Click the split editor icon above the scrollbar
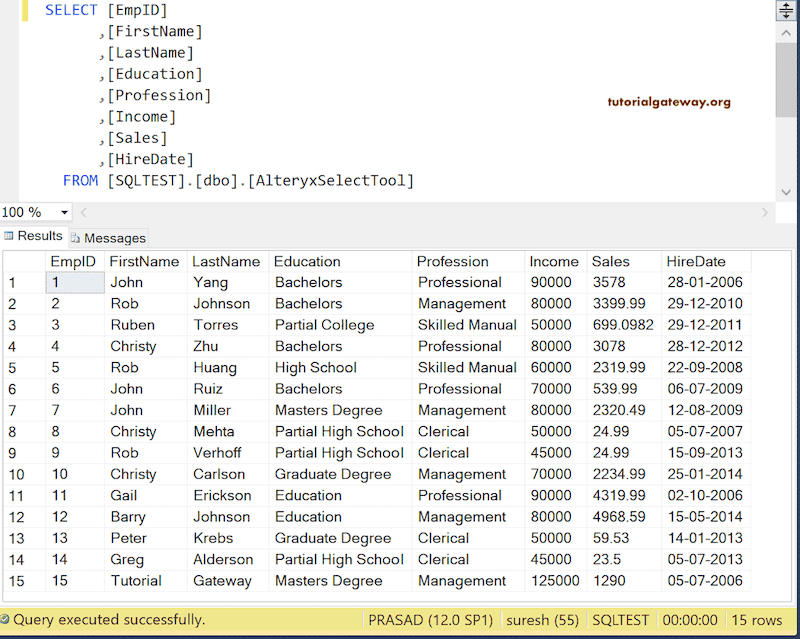 point(786,11)
